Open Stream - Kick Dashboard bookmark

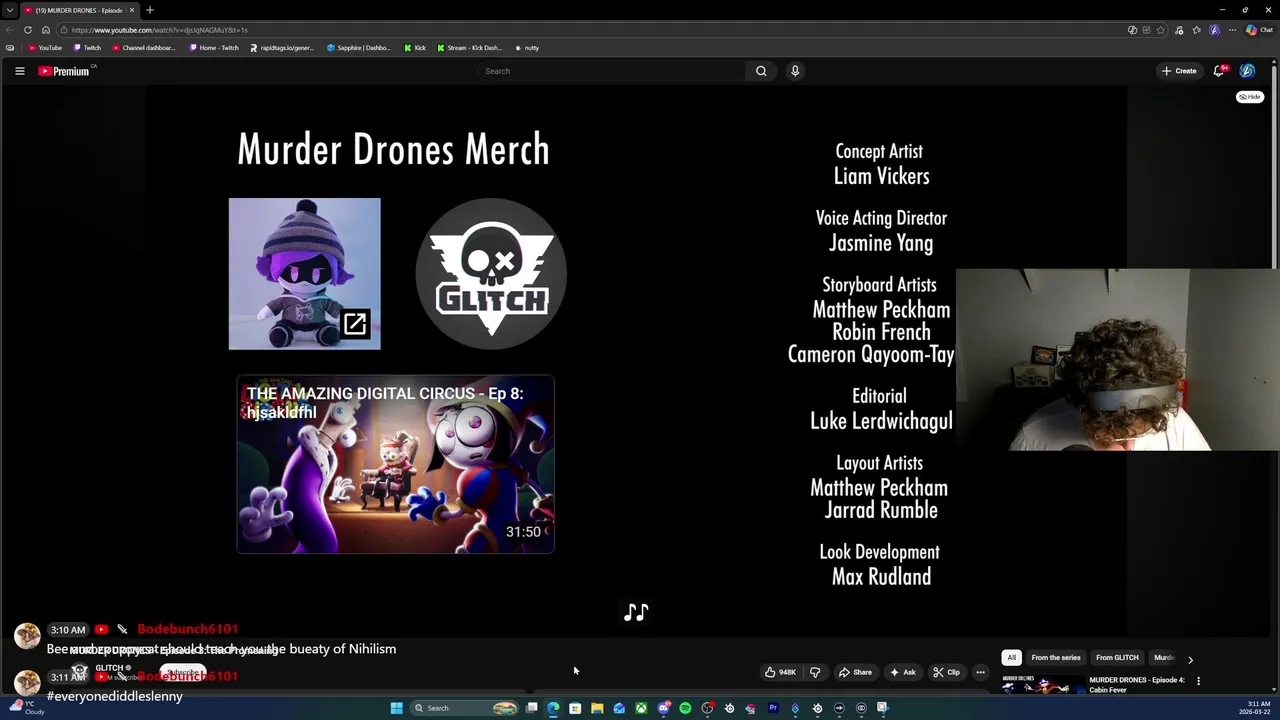470,48
